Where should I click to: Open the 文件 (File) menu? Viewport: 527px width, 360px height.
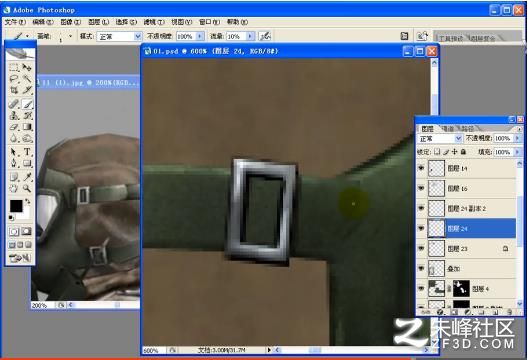(15, 22)
